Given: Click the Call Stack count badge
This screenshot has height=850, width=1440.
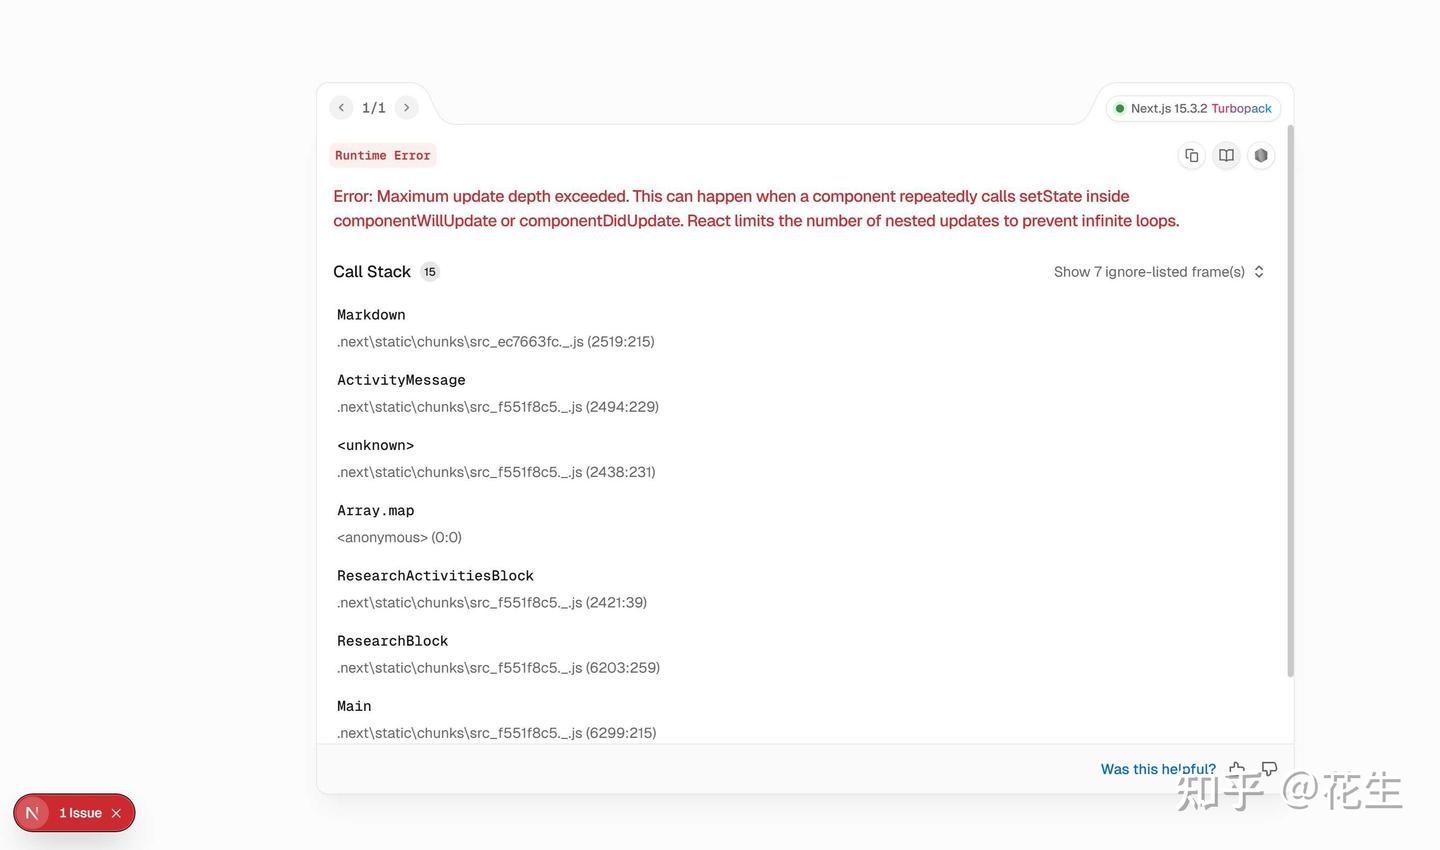Looking at the screenshot, I should coord(430,272).
